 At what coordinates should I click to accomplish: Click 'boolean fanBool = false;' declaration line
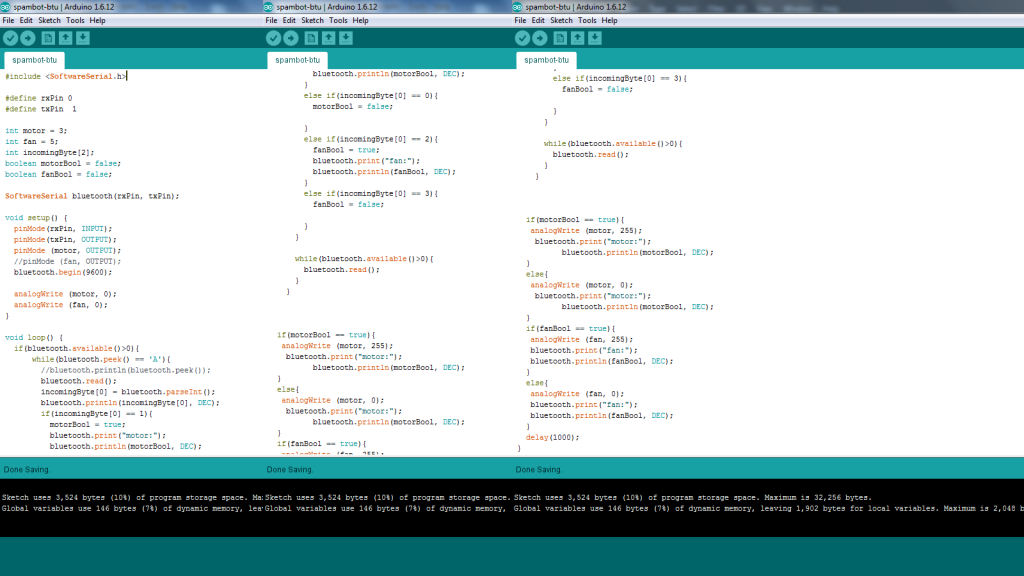(59, 174)
